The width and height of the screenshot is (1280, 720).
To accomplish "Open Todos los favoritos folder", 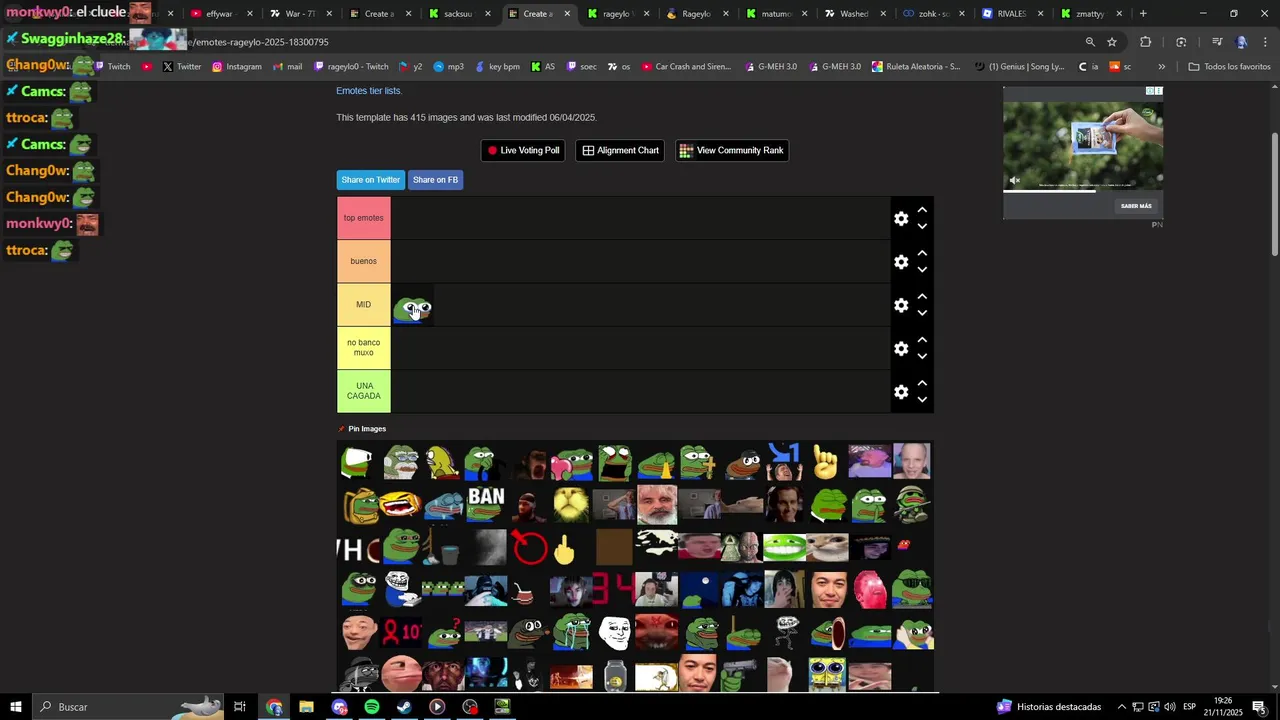I will pyautogui.click(x=1229, y=67).
